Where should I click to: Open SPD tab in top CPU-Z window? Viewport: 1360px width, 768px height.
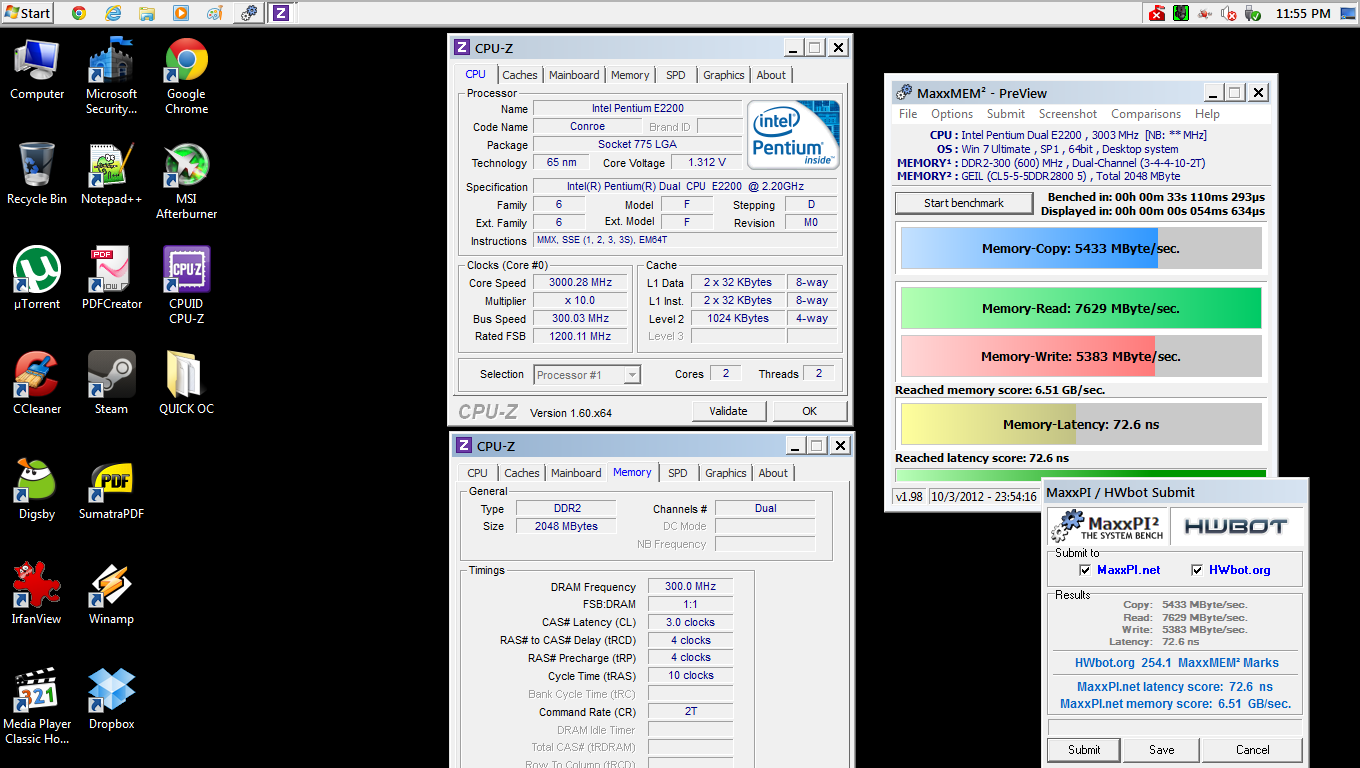(x=676, y=75)
